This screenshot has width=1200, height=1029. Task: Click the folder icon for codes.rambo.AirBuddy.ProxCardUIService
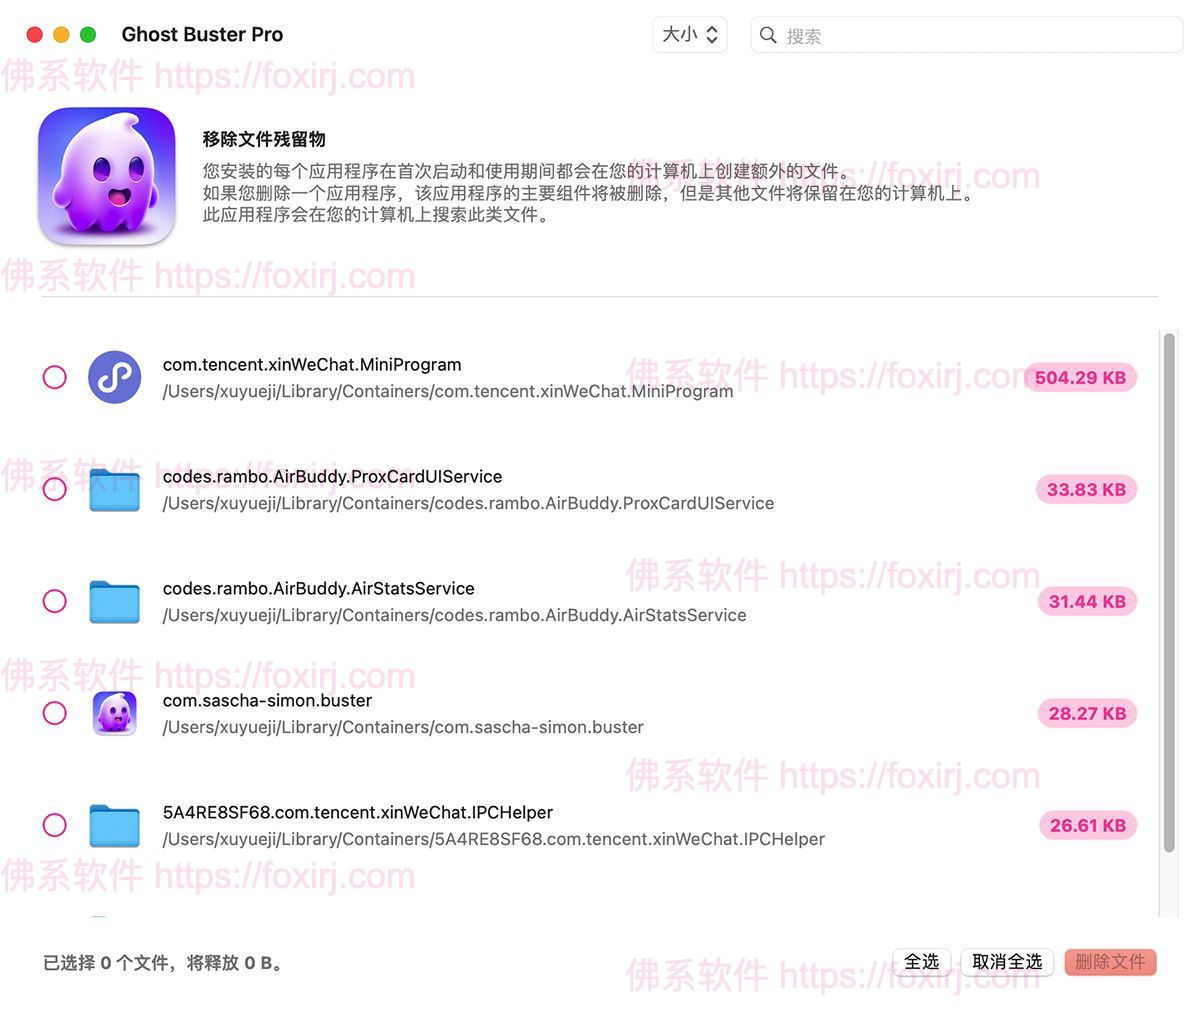(114, 489)
